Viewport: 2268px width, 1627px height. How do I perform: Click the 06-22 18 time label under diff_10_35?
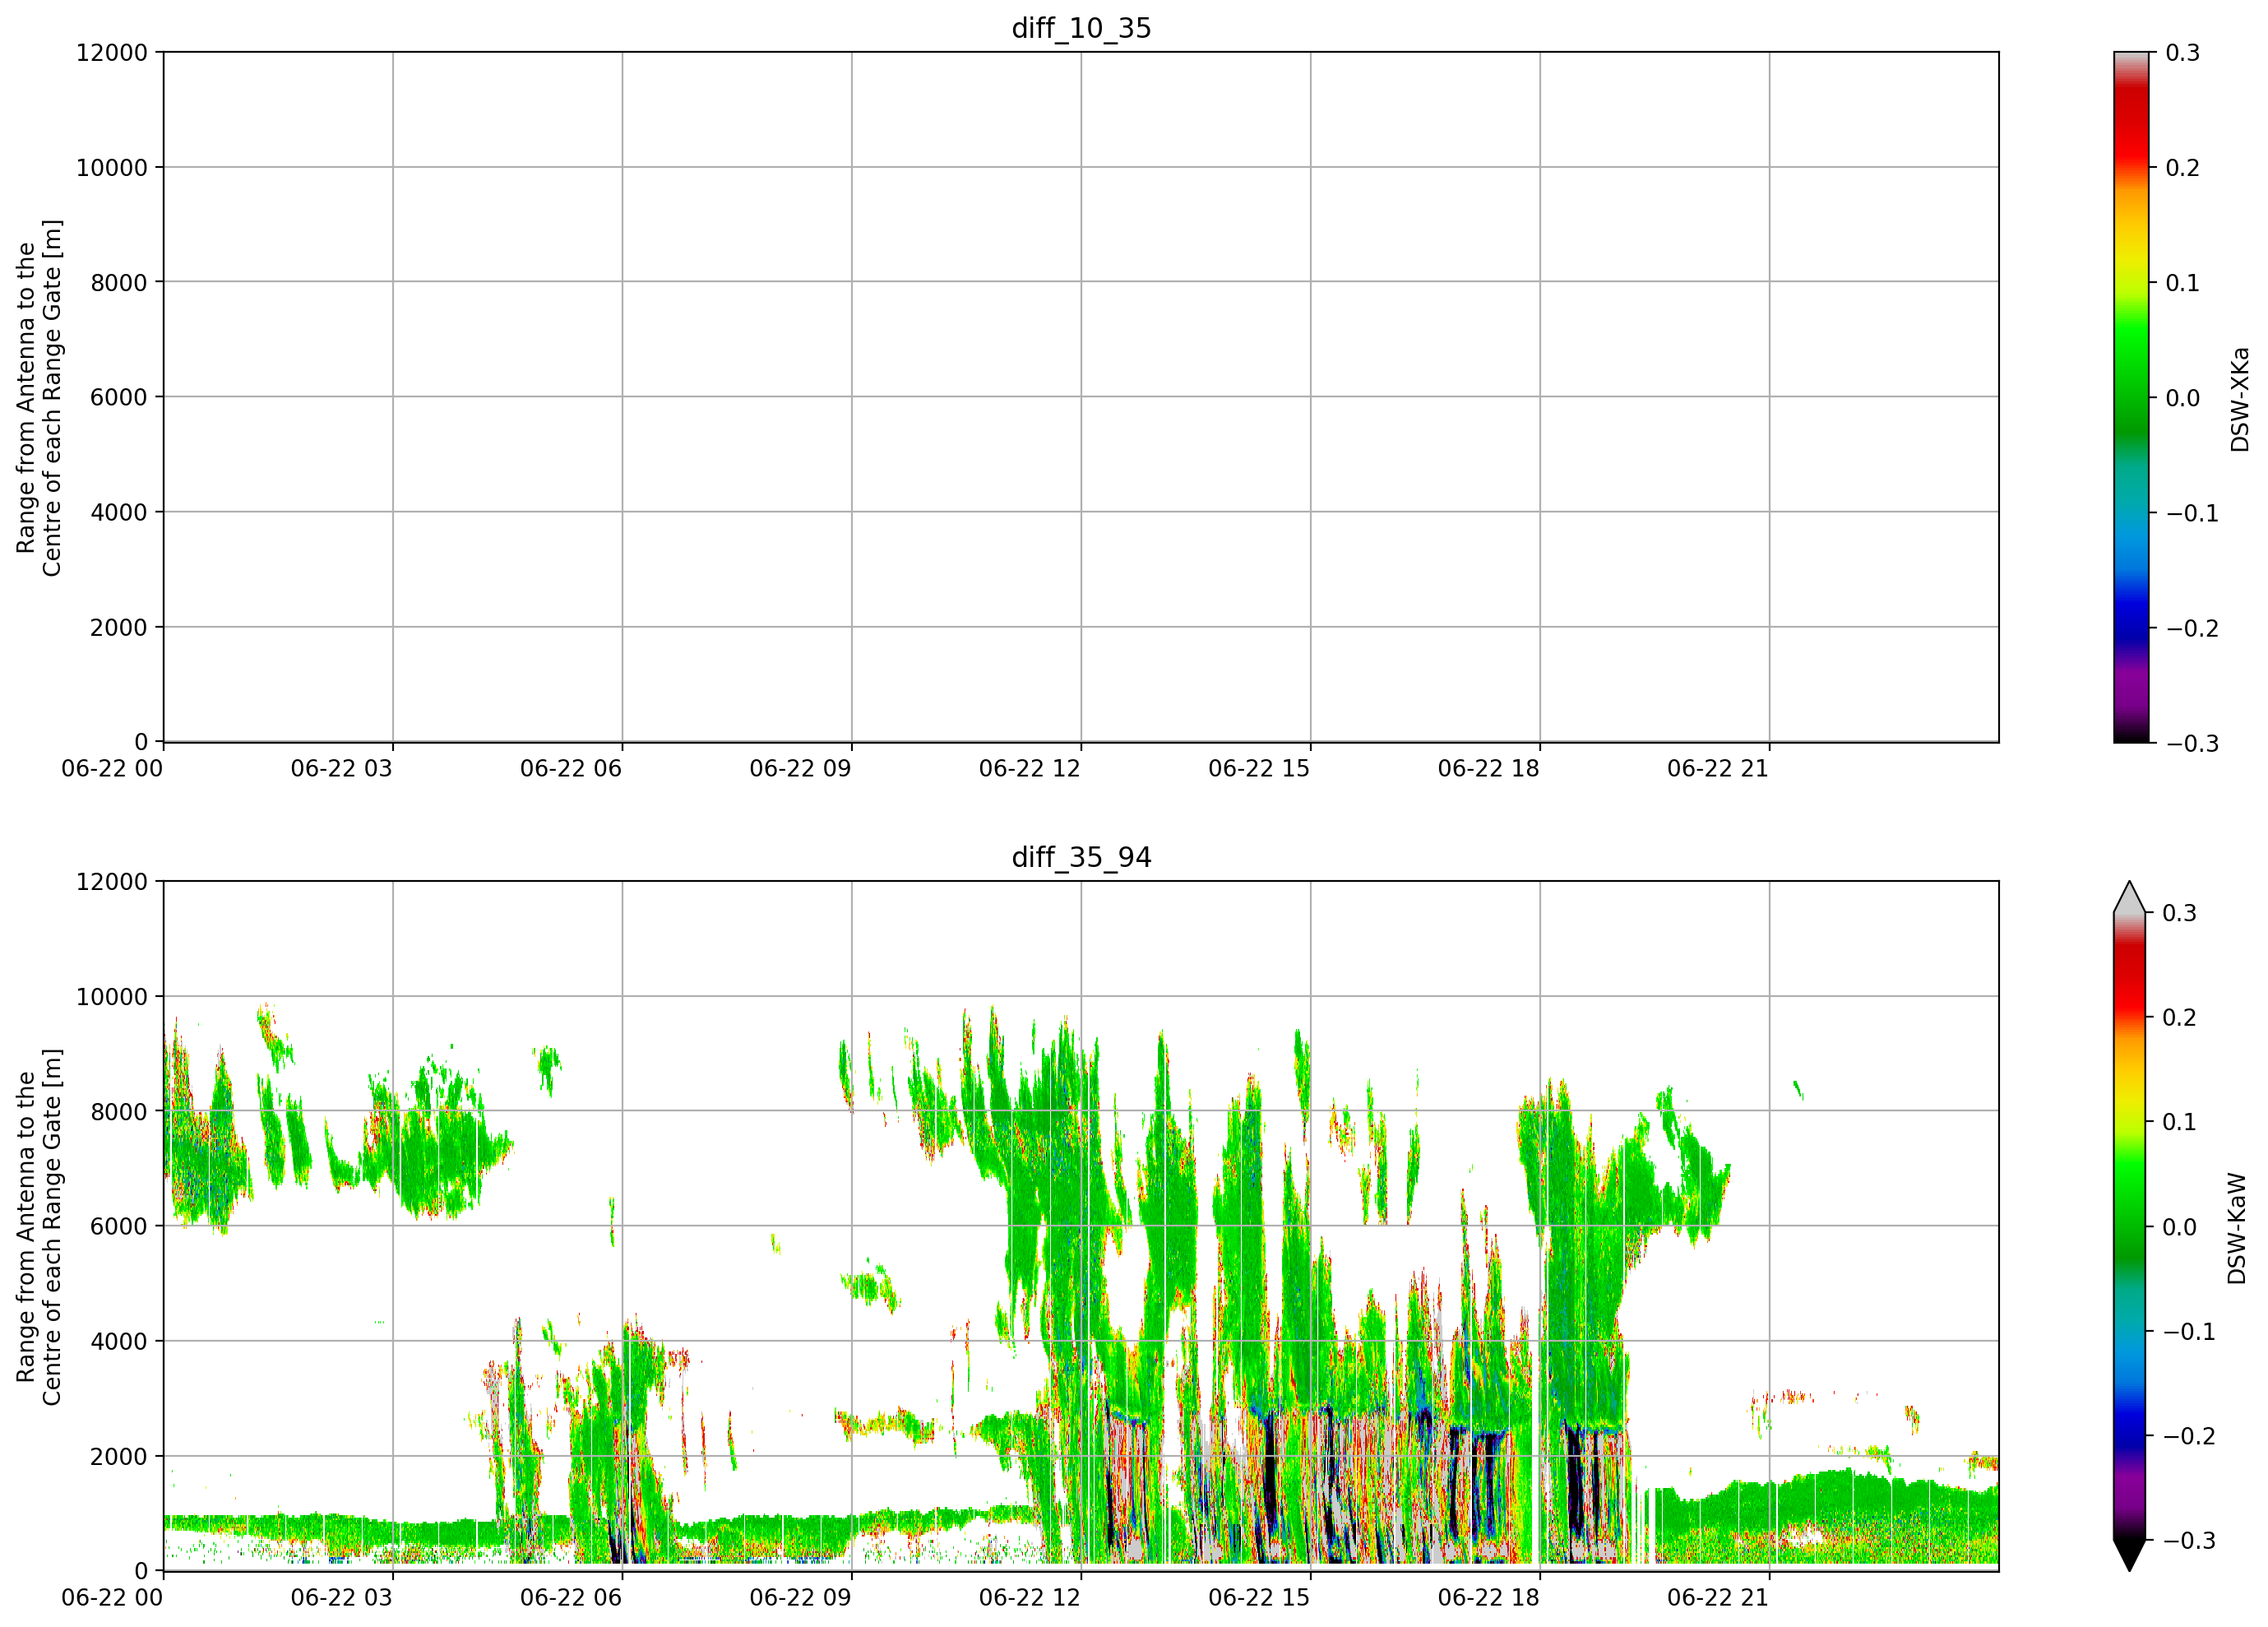tap(1489, 769)
